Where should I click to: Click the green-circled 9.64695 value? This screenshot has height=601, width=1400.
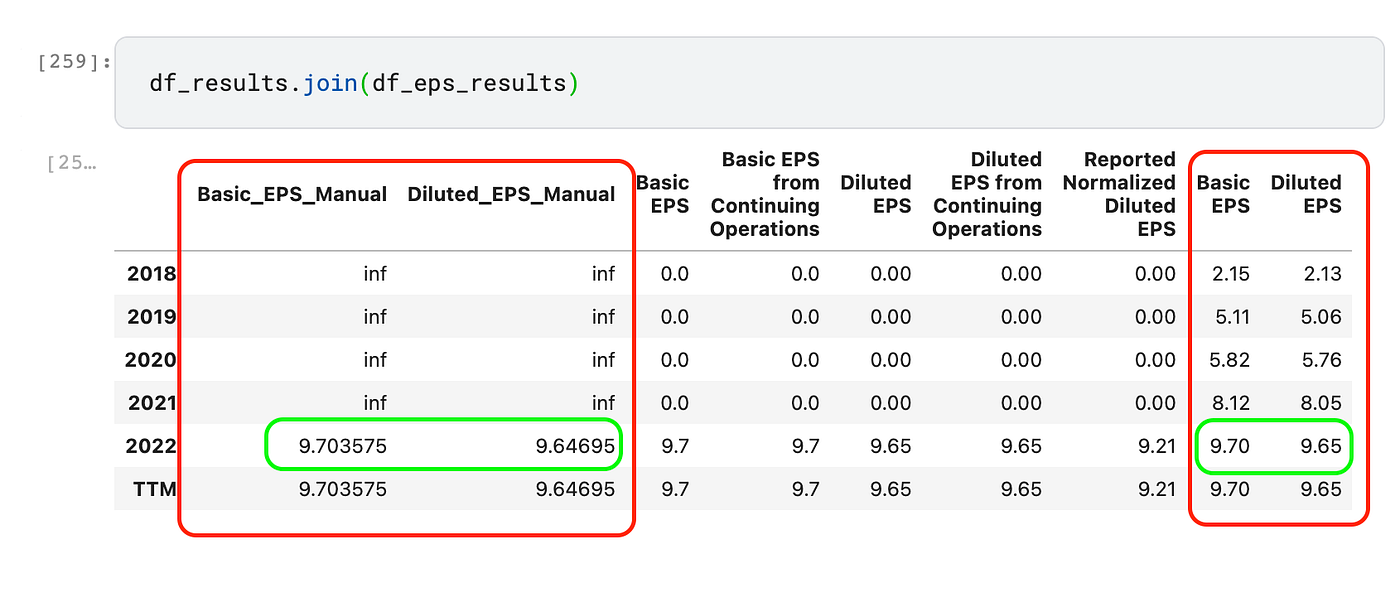click(576, 446)
